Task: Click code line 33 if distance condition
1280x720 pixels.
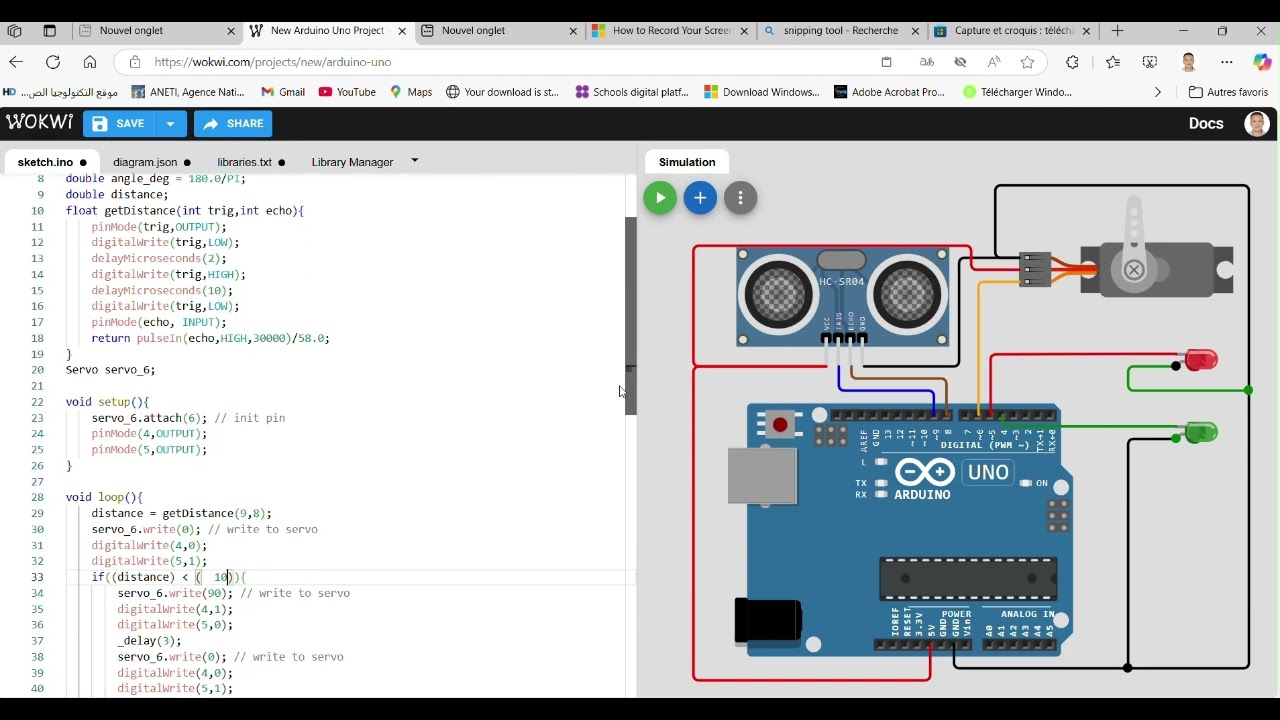Action: pyautogui.click(x=168, y=577)
